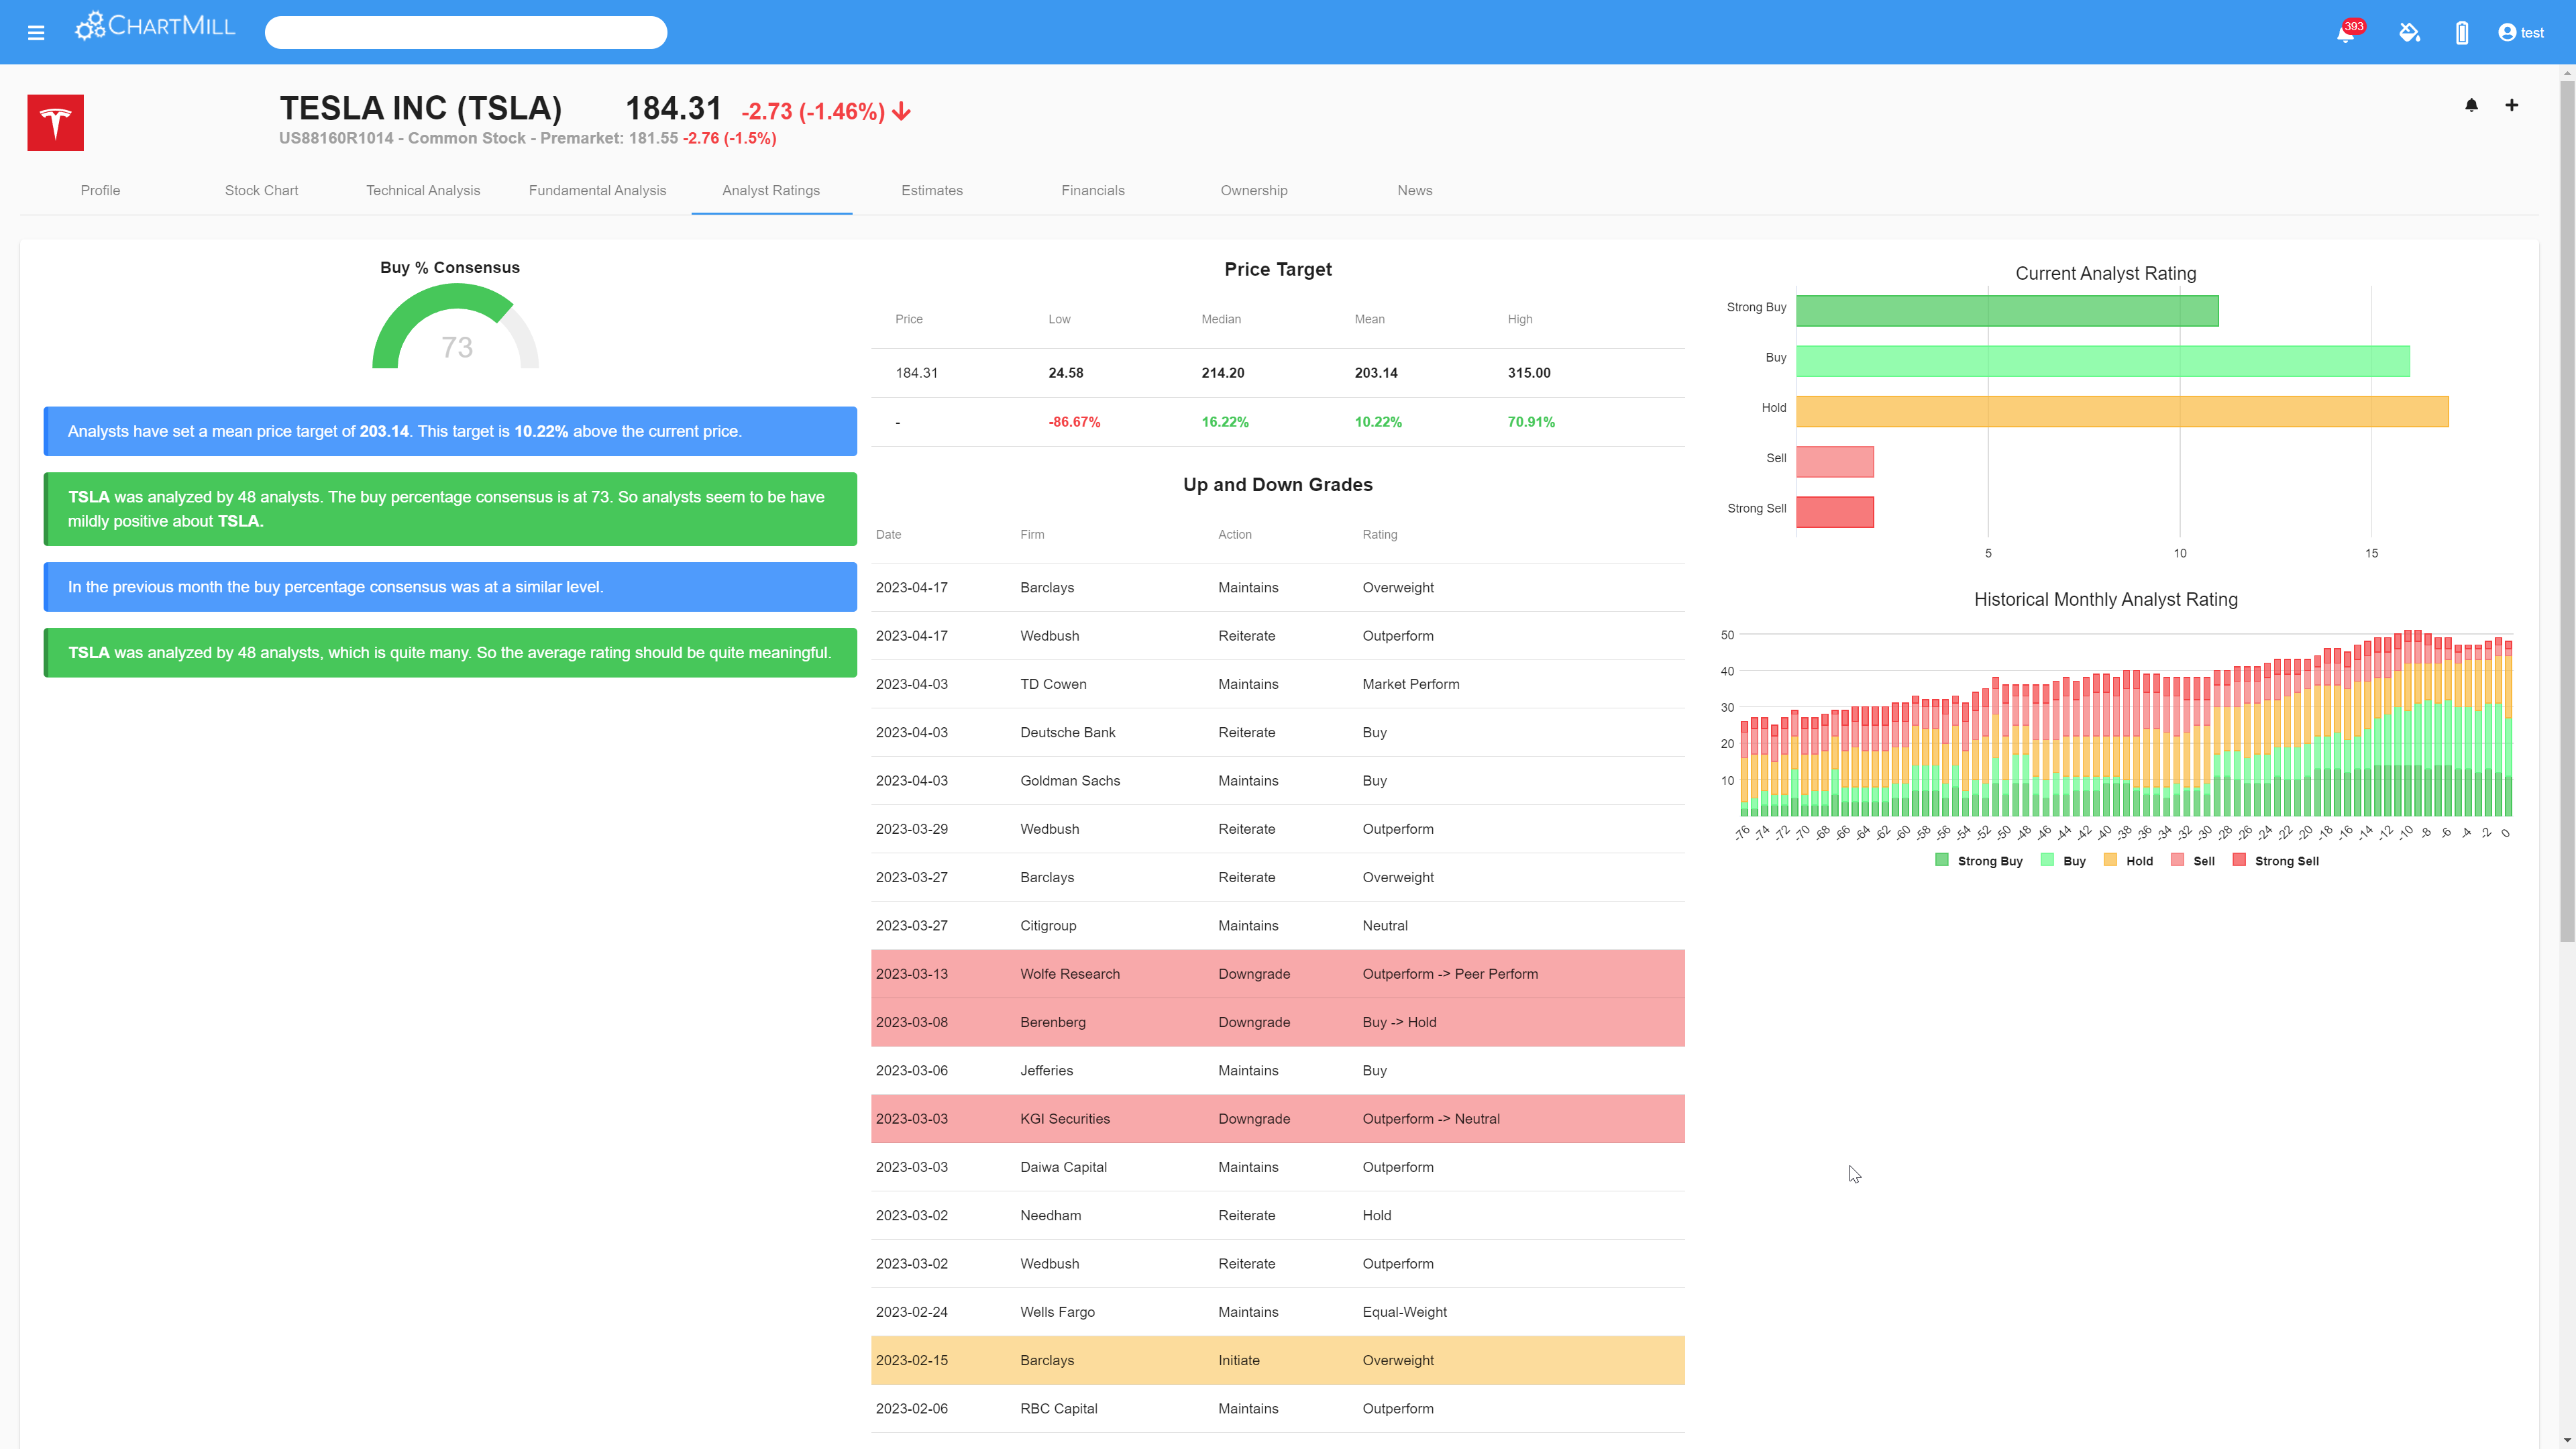Open the News tab
Viewport: 2576px width, 1449px height.
point(1415,190)
